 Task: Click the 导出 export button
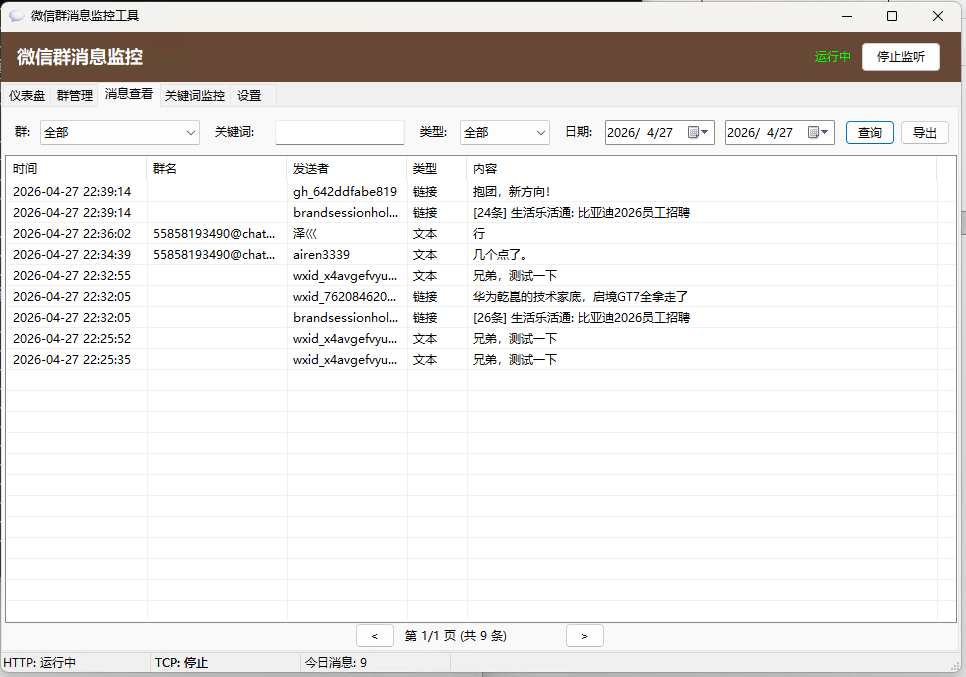pos(924,131)
